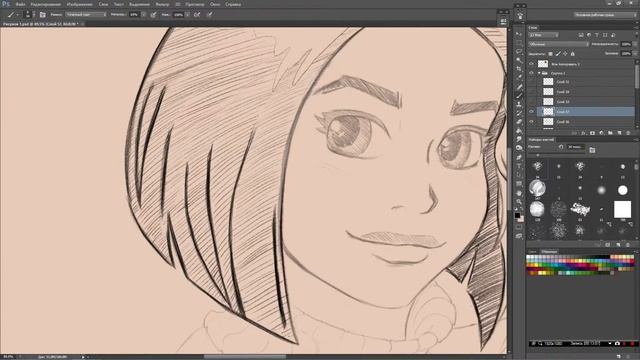Hide the highlighted Слой 57 layer
The width and height of the screenshot is (640, 360).
pos(531,111)
